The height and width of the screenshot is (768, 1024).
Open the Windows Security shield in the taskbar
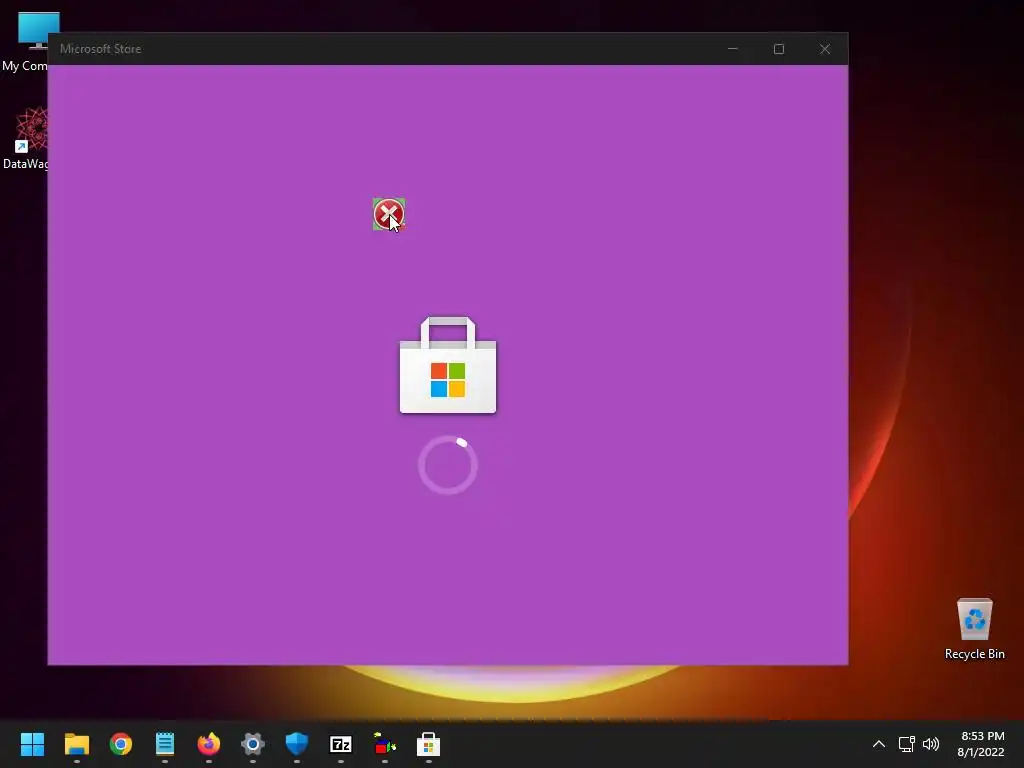(x=296, y=744)
